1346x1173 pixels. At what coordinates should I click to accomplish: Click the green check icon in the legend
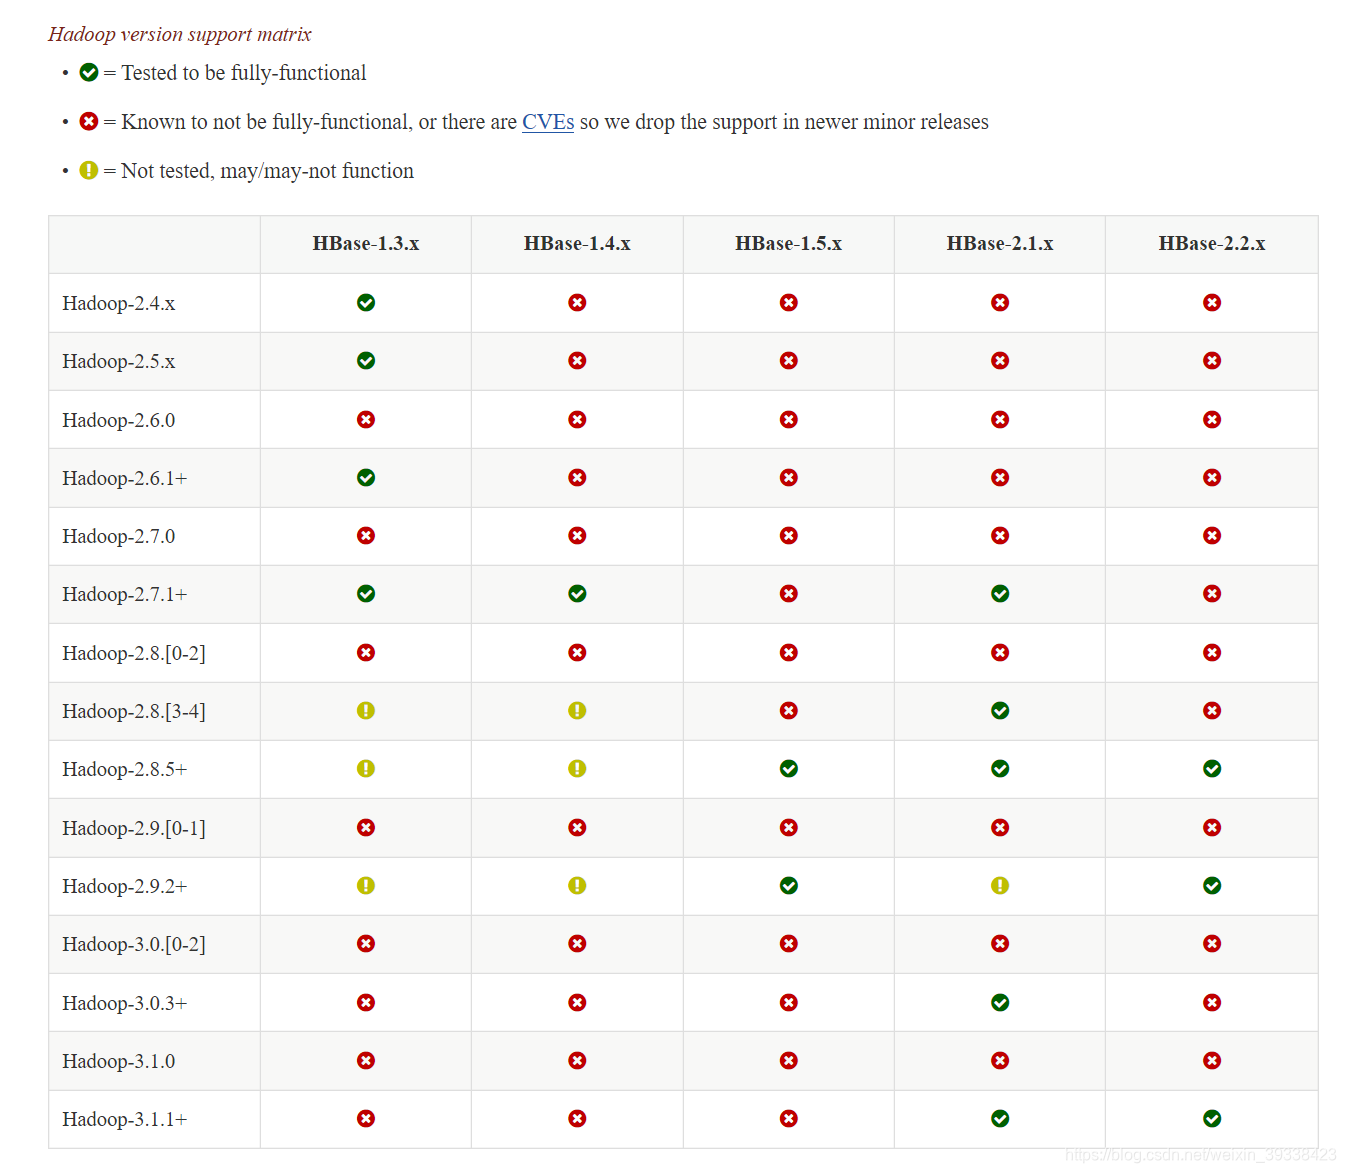[89, 72]
